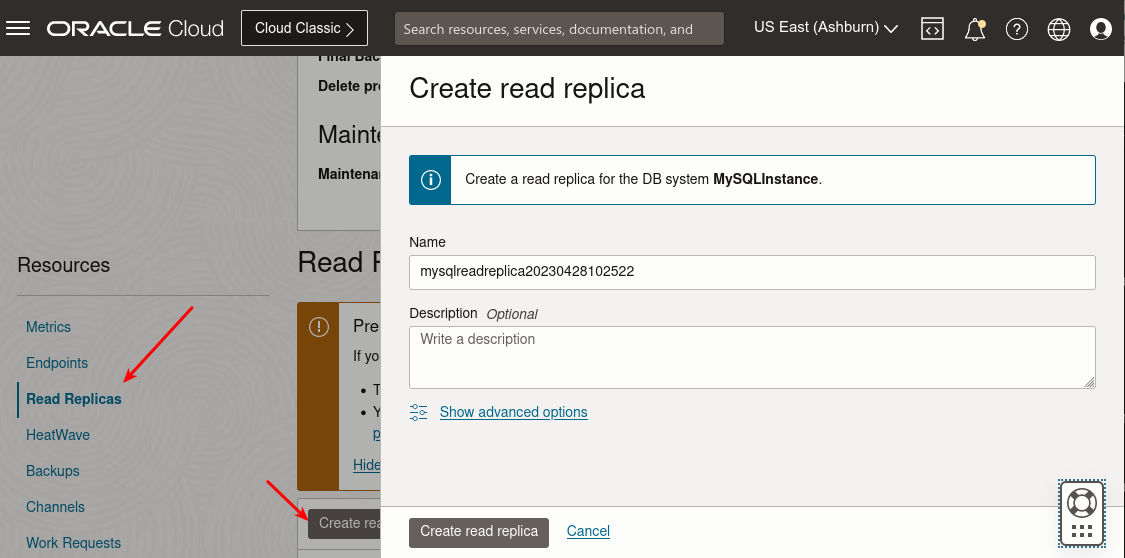The height and width of the screenshot is (558, 1125).
Task: Open the help question mark menu
Action: [1017, 29]
